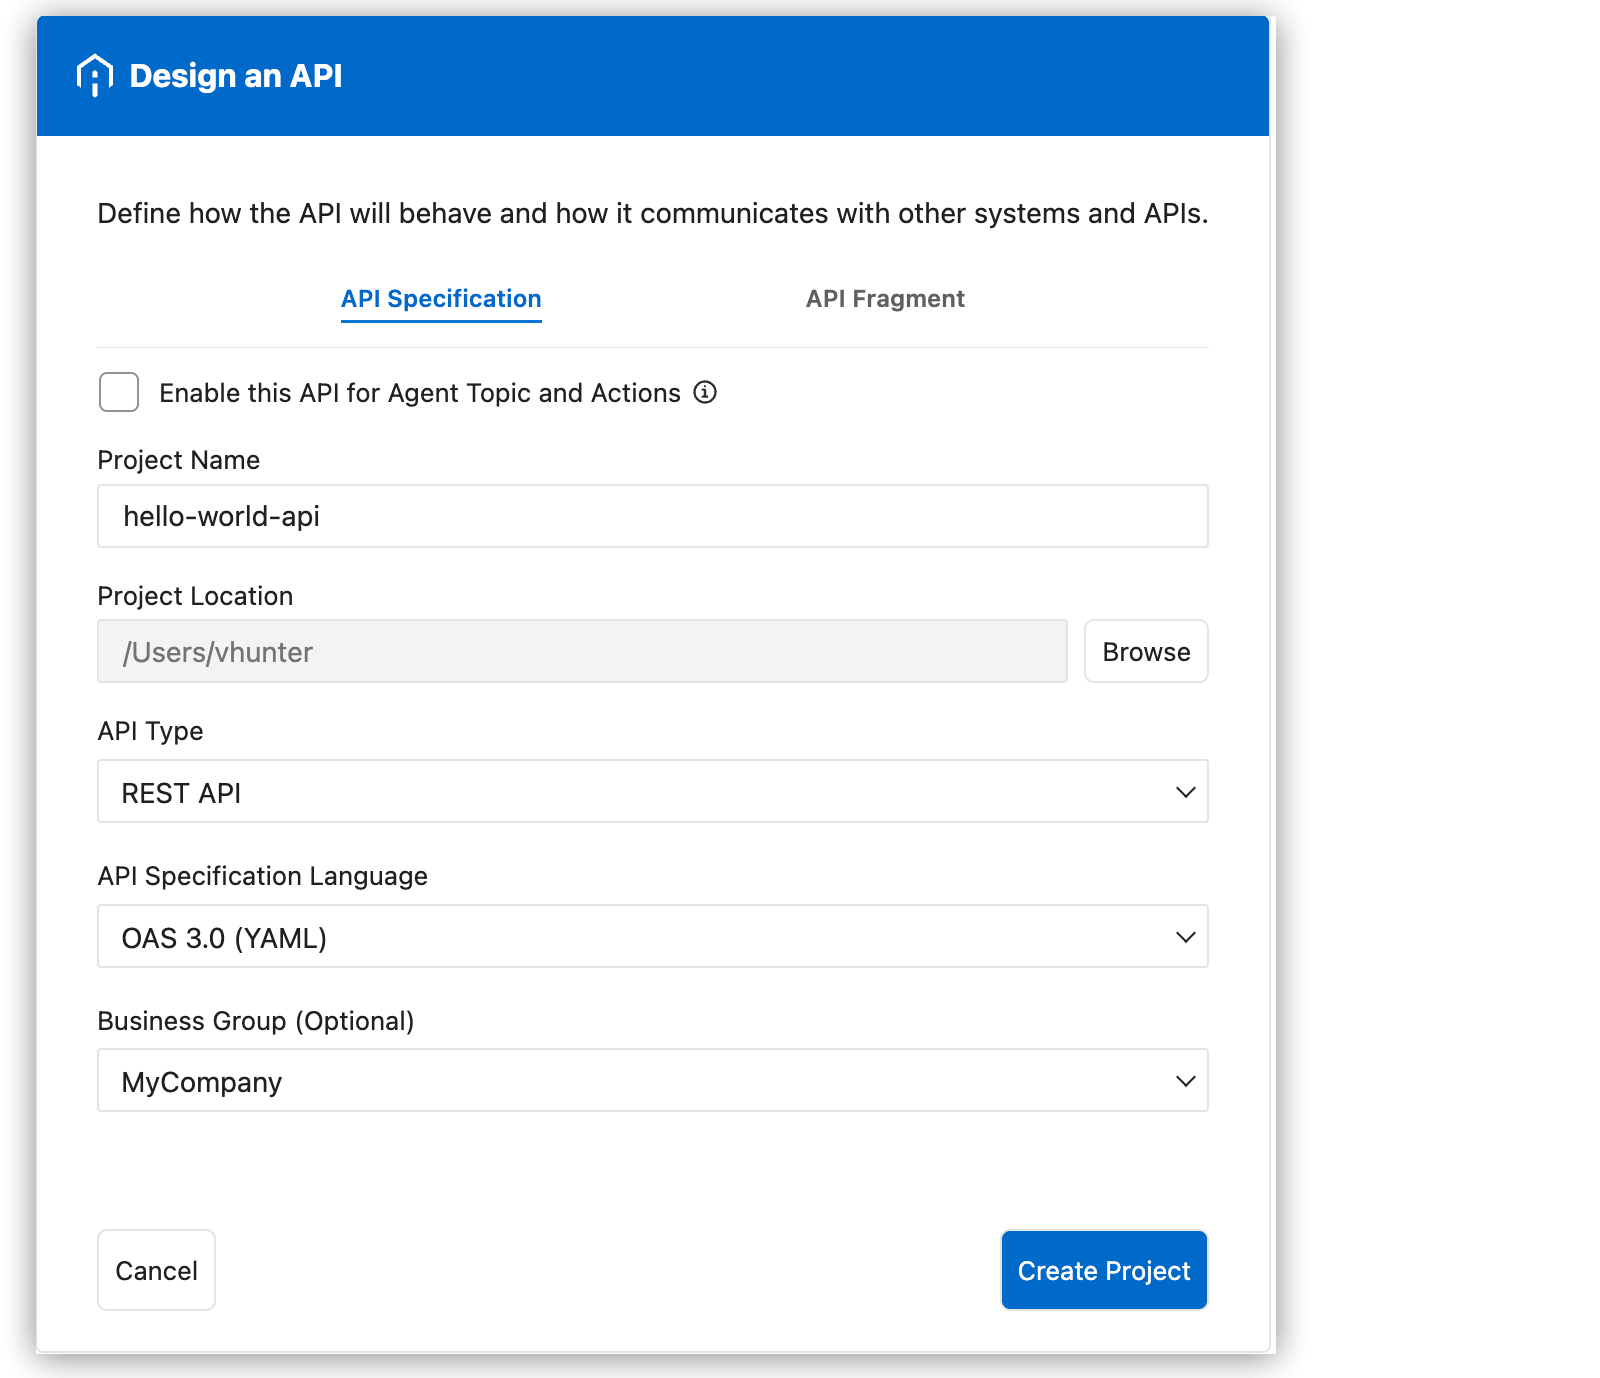
Task: Click the 'API Type' label
Action: pyautogui.click(x=150, y=731)
